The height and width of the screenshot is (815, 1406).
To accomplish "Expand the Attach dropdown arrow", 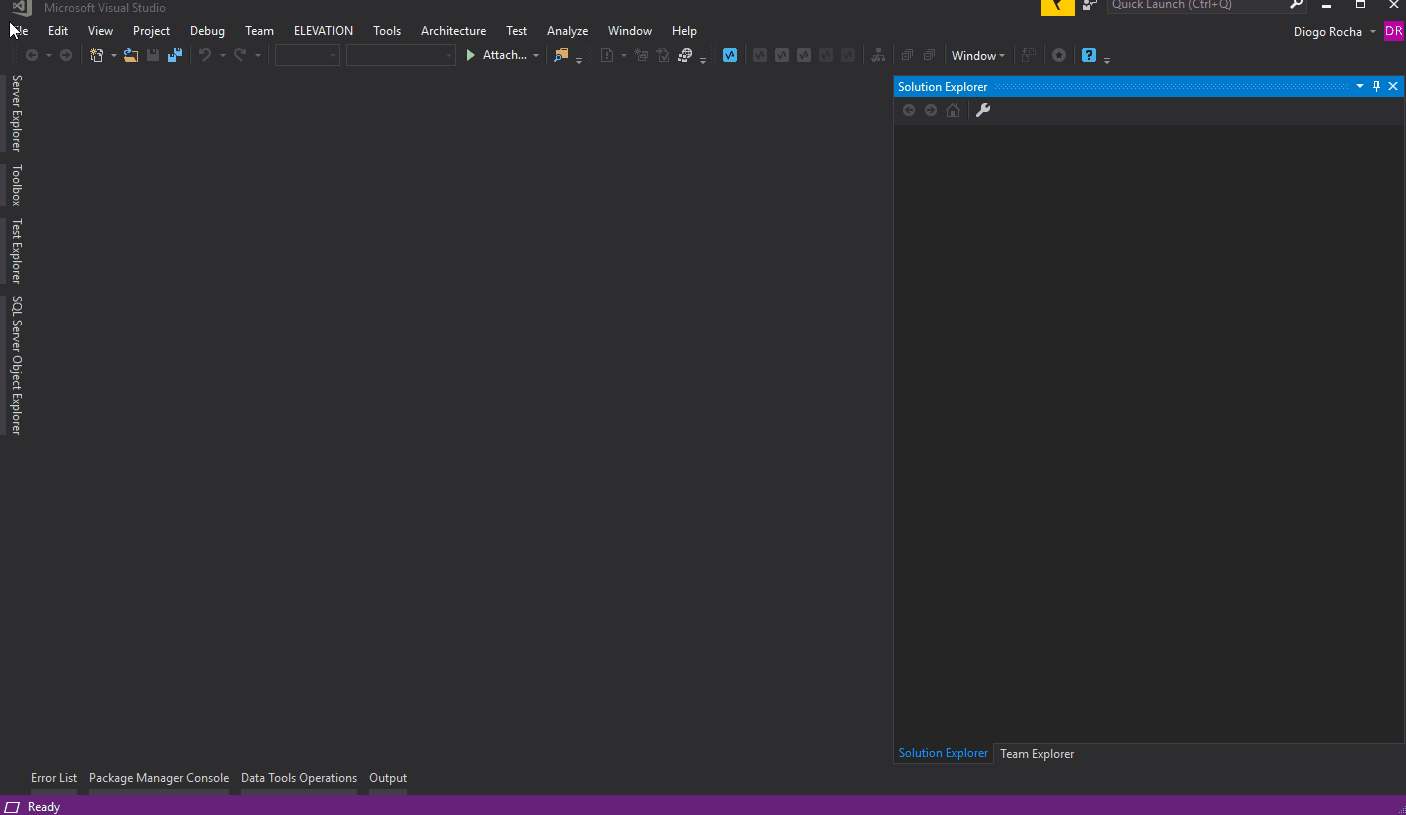I will click(x=536, y=56).
